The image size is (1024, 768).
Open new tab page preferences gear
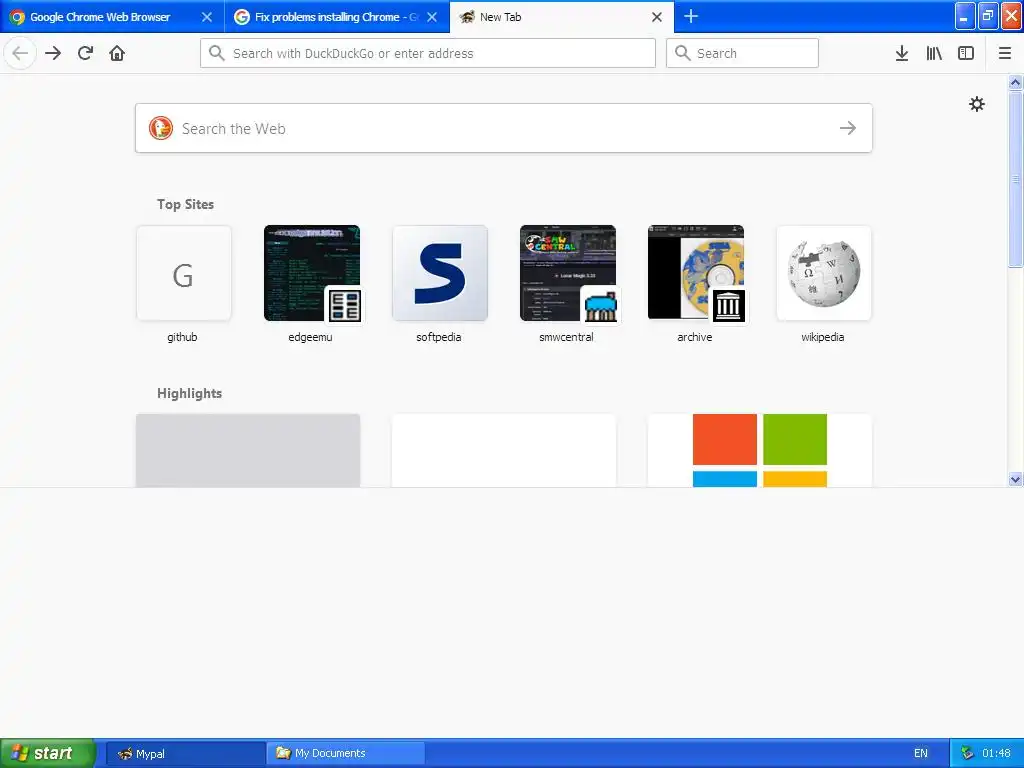[976, 104]
